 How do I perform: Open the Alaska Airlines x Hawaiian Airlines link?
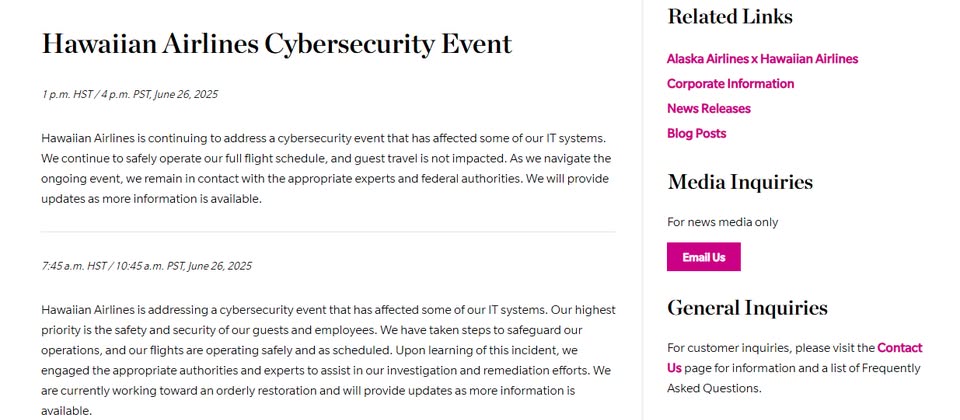pyautogui.click(x=762, y=59)
